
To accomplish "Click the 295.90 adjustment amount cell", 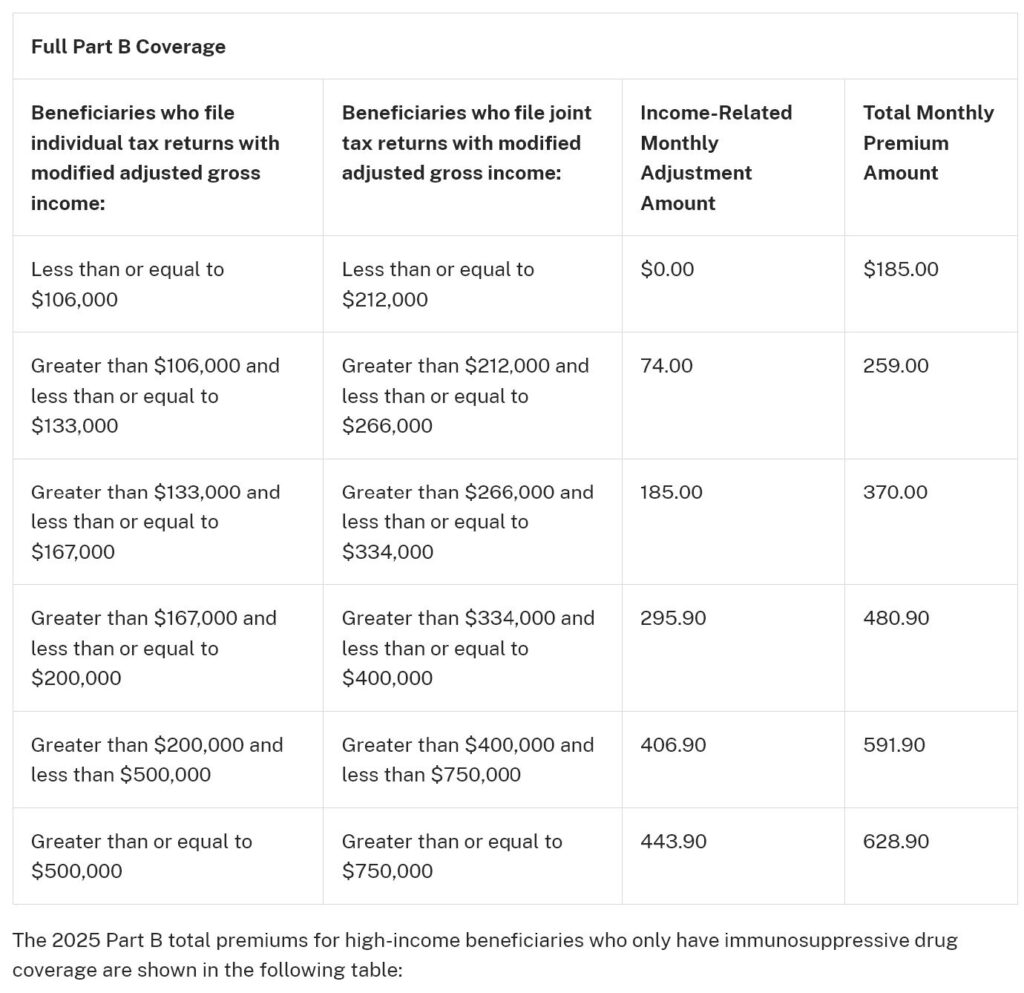I will 673,618.
